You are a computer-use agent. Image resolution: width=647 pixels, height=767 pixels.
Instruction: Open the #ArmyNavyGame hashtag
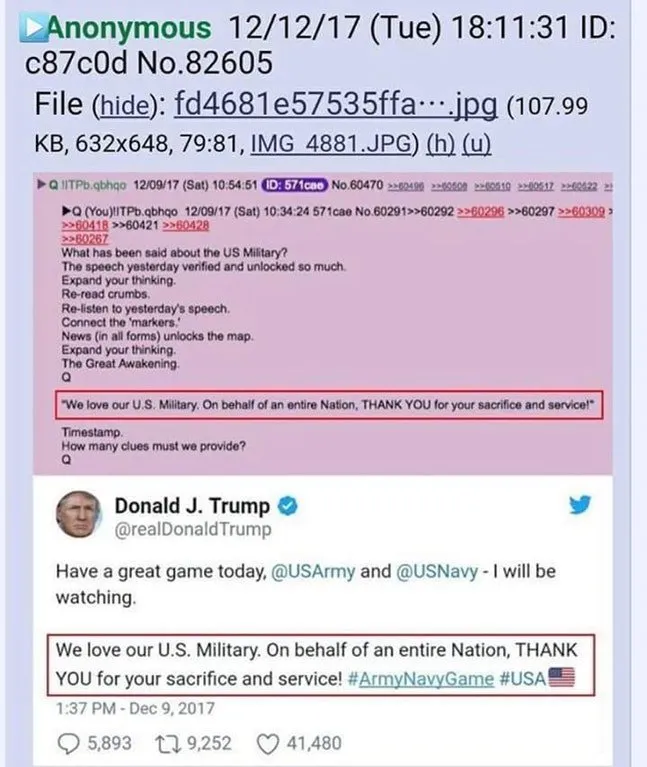coord(421,679)
